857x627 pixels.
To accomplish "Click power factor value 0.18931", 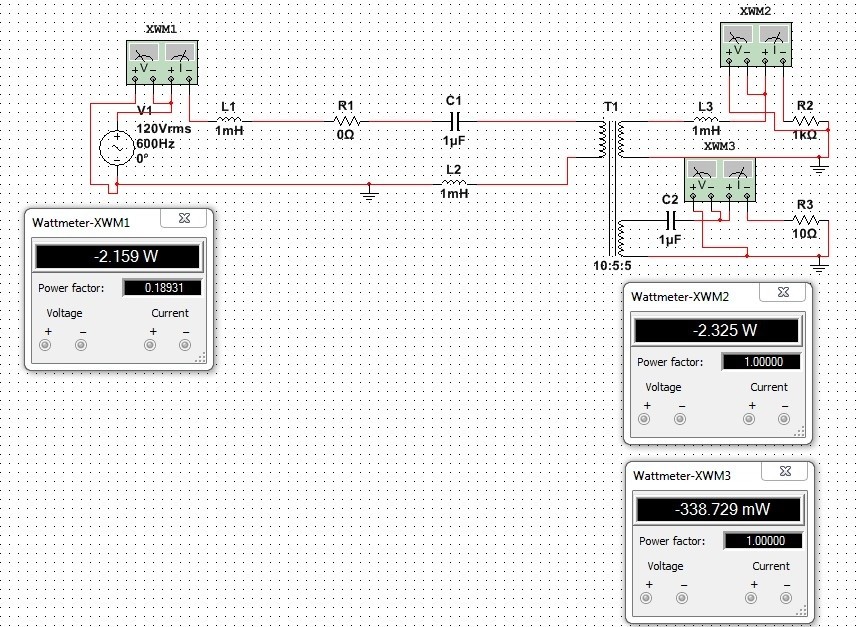I will point(162,288).
